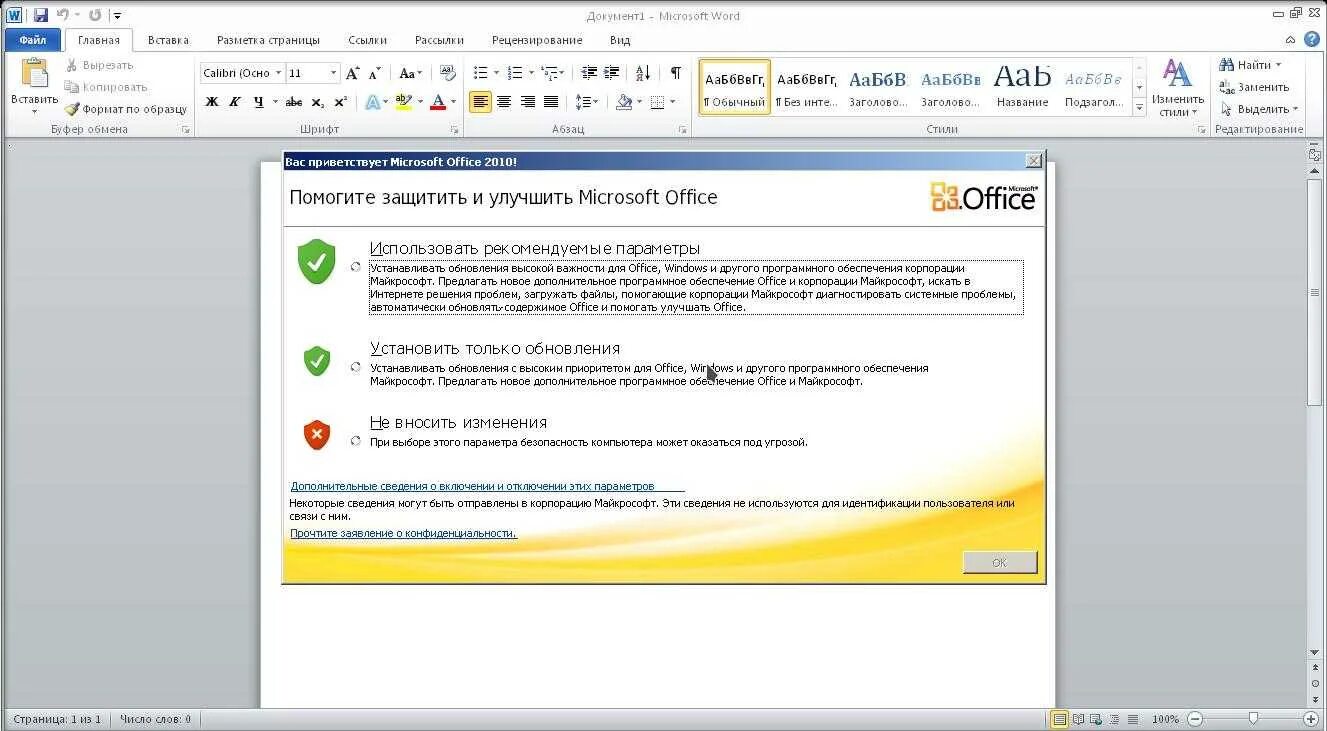Click the Clear Formatting eraser icon
Viewport: 1327px width, 731px height.
(x=448, y=73)
